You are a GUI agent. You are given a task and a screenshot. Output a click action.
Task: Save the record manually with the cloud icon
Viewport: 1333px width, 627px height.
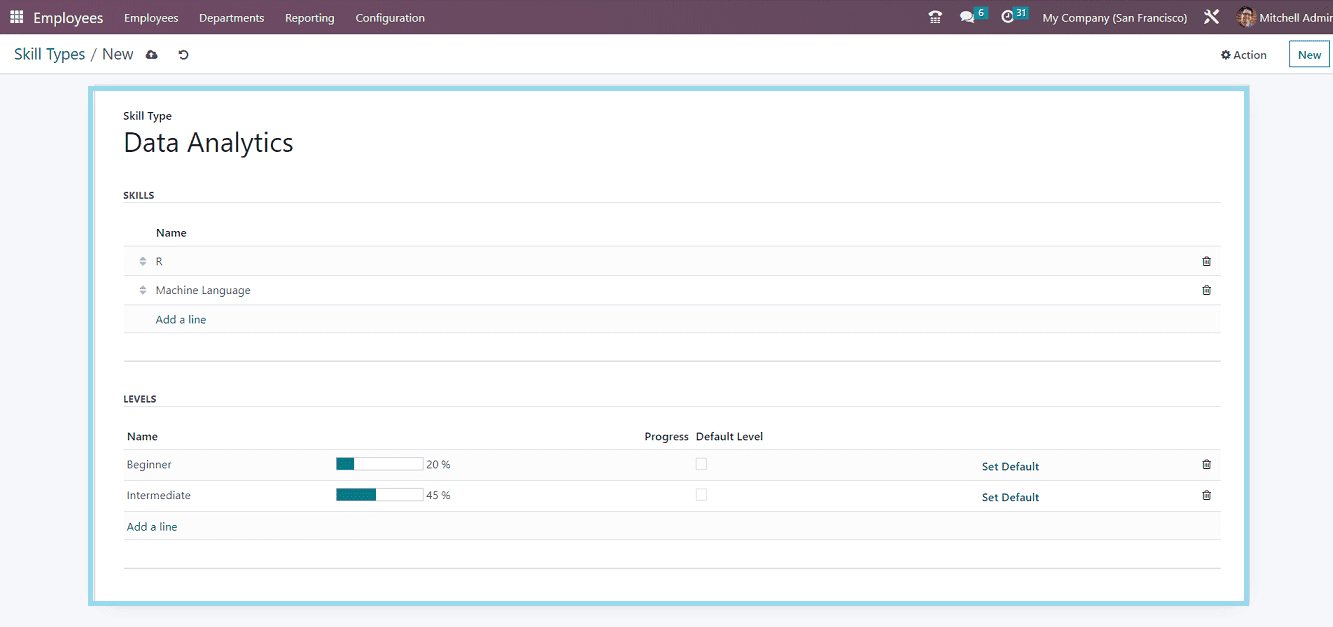152,55
